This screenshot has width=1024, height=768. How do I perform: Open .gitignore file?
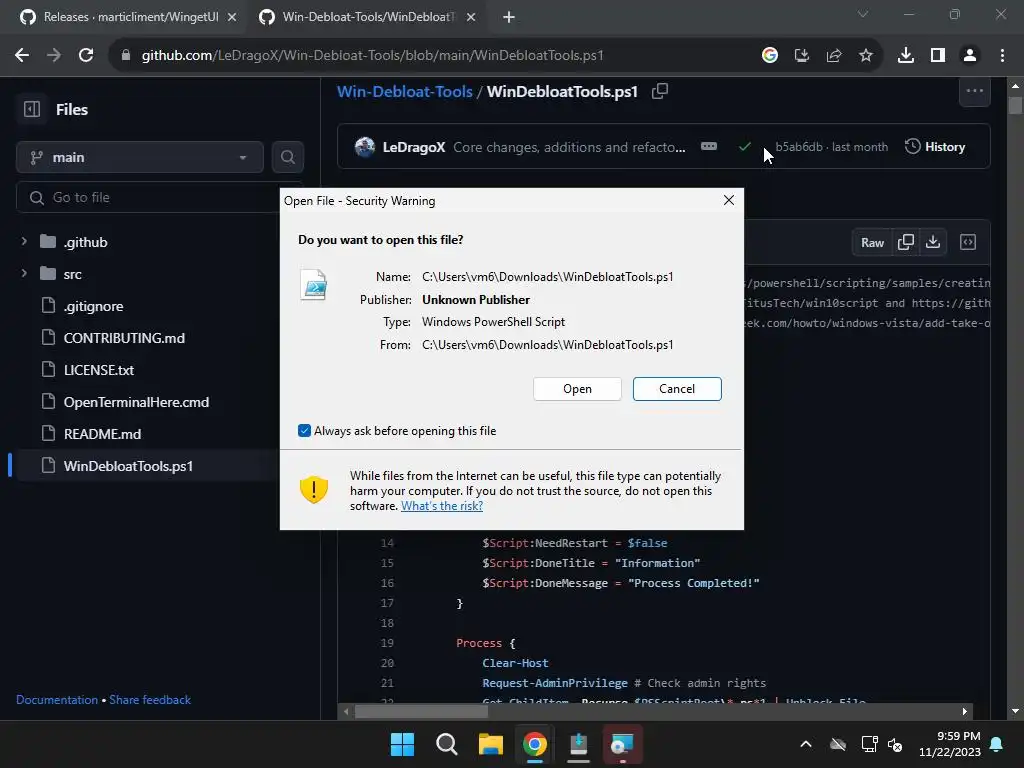93,306
